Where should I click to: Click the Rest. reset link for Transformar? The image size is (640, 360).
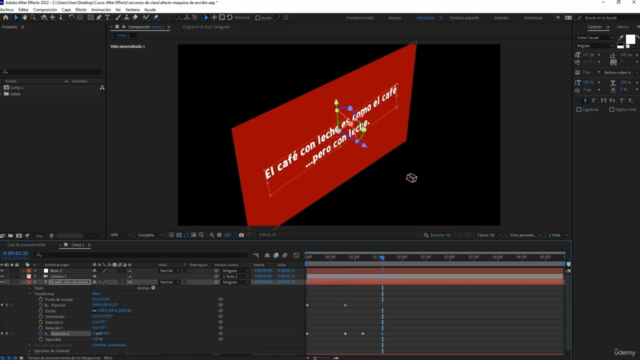coord(96,293)
